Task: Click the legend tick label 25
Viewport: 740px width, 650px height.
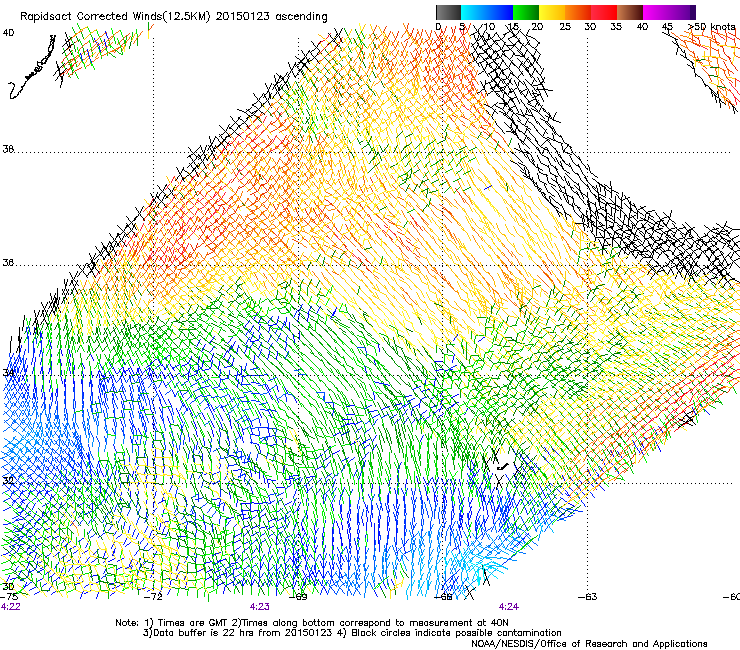Action: 565,27
